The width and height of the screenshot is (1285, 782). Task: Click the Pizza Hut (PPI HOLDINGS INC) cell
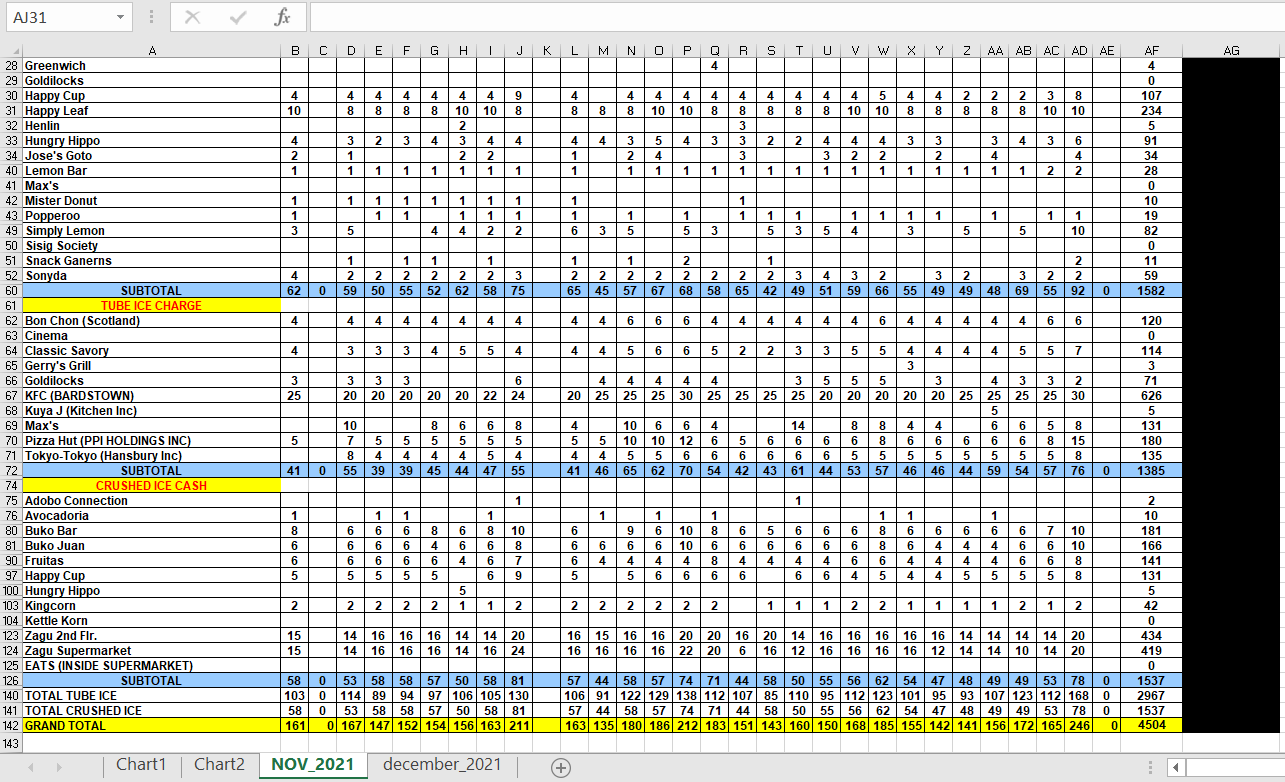pyautogui.click(x=151, y=441)
